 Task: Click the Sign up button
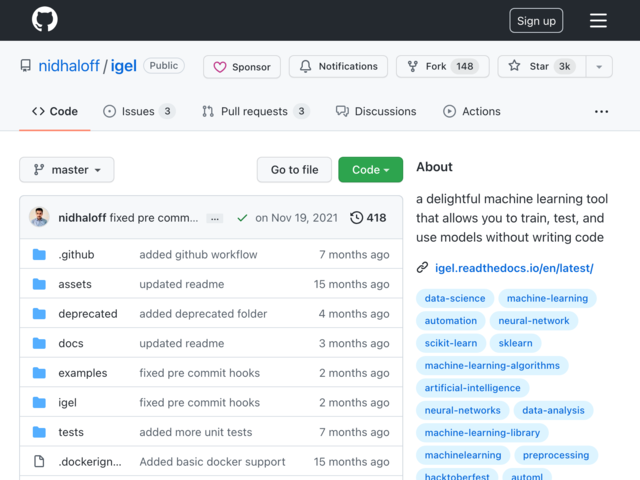pyautogui.click(x=536, y=20)
